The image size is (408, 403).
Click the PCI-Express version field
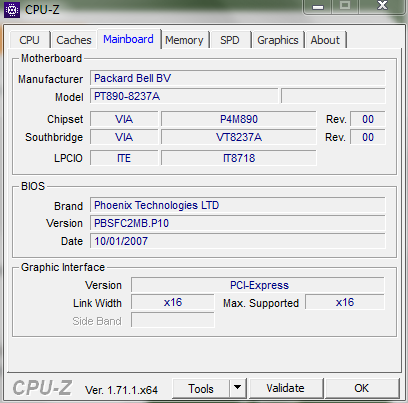258,285
